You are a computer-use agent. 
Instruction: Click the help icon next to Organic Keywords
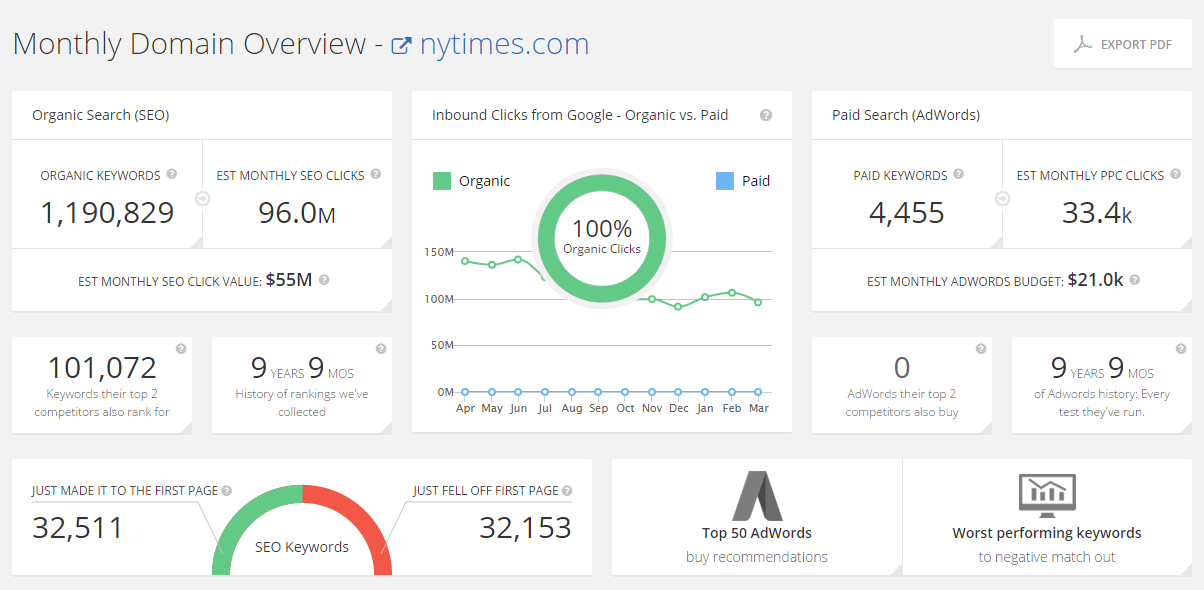click(172, 174)
